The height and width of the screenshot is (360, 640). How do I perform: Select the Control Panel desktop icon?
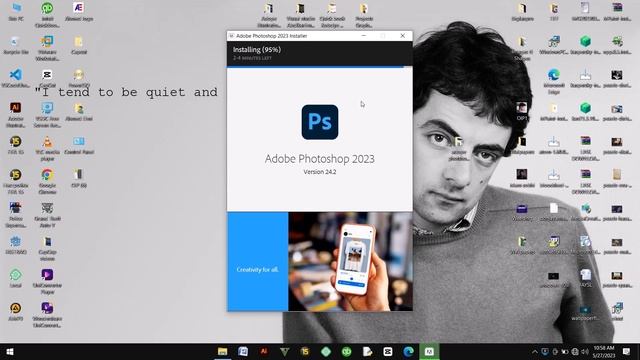(79, 145)
